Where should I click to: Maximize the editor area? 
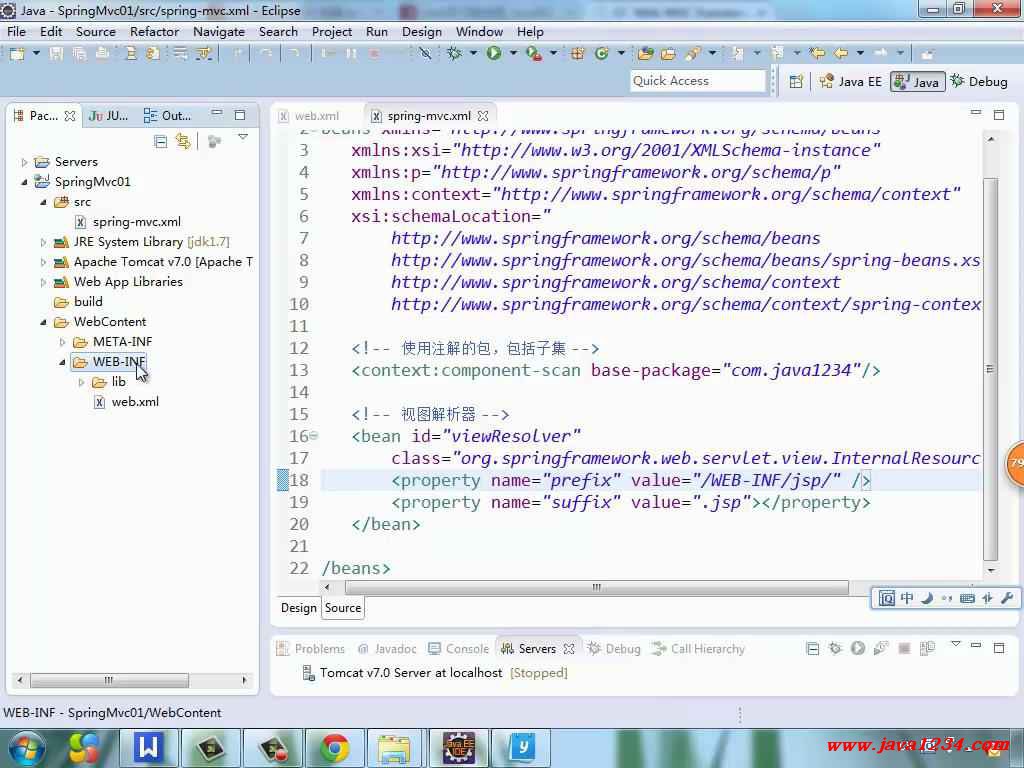click(999, 114)
